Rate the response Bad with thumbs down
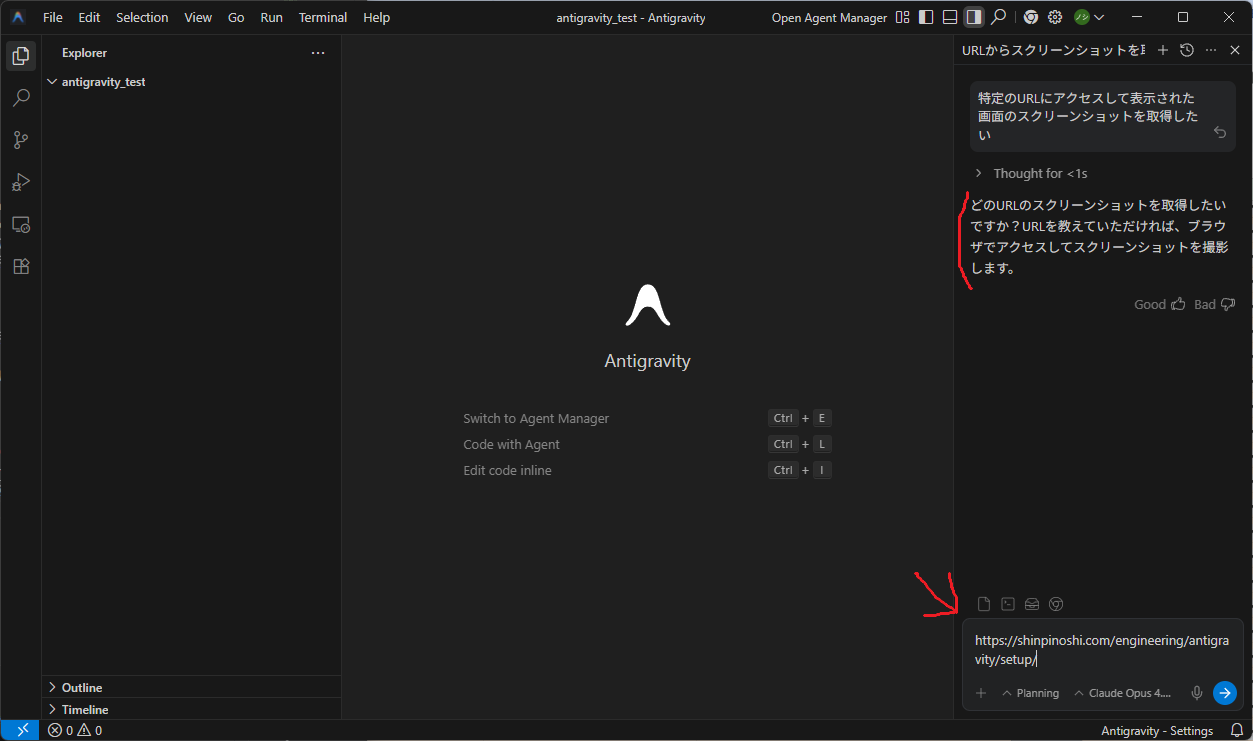The width and height of the screenshot is (1253, 741). coord(1228,304)
